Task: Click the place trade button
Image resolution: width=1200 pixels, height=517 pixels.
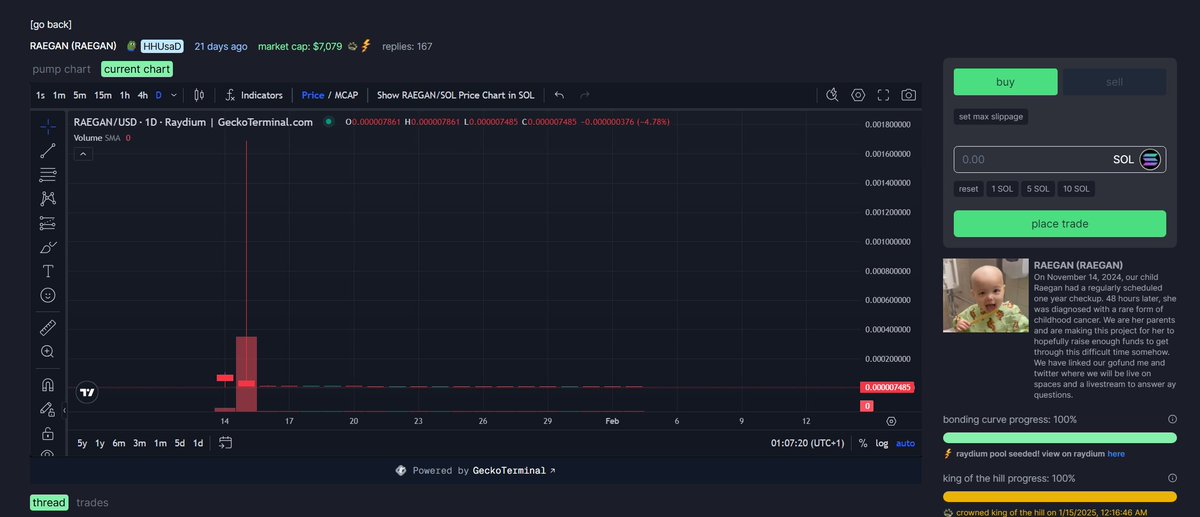Action: [1059, 224]
